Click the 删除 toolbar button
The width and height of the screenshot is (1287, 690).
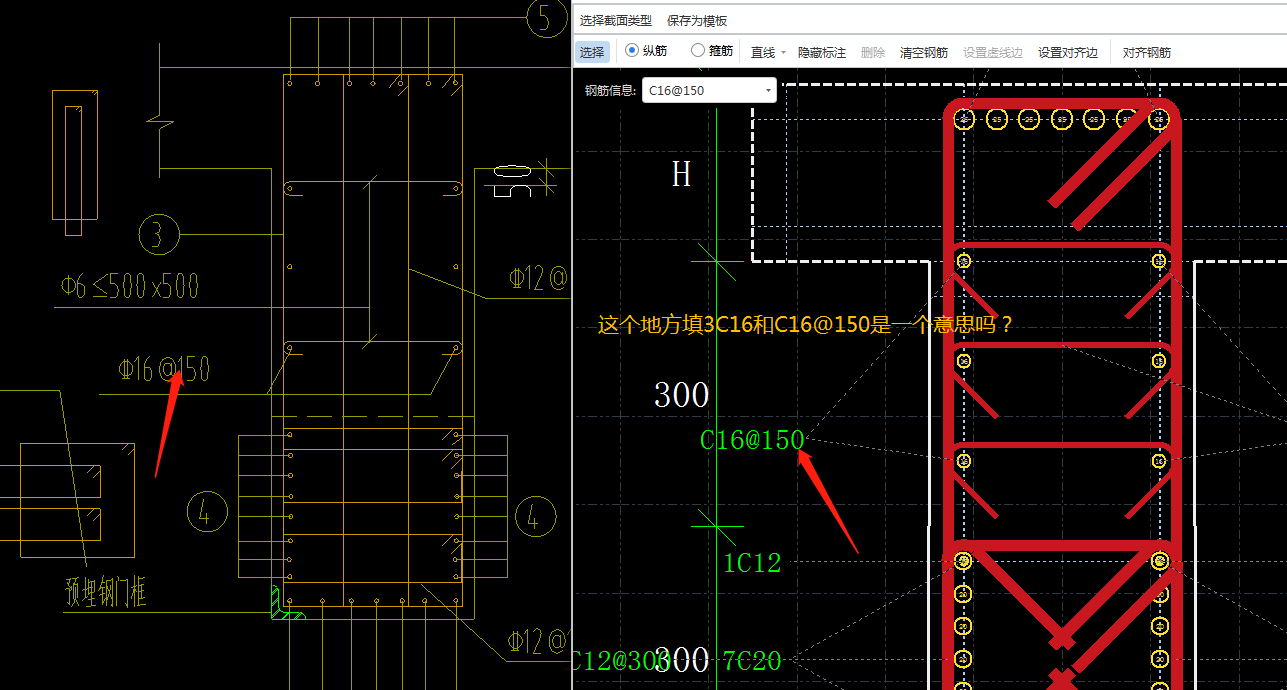click(872, 52)
